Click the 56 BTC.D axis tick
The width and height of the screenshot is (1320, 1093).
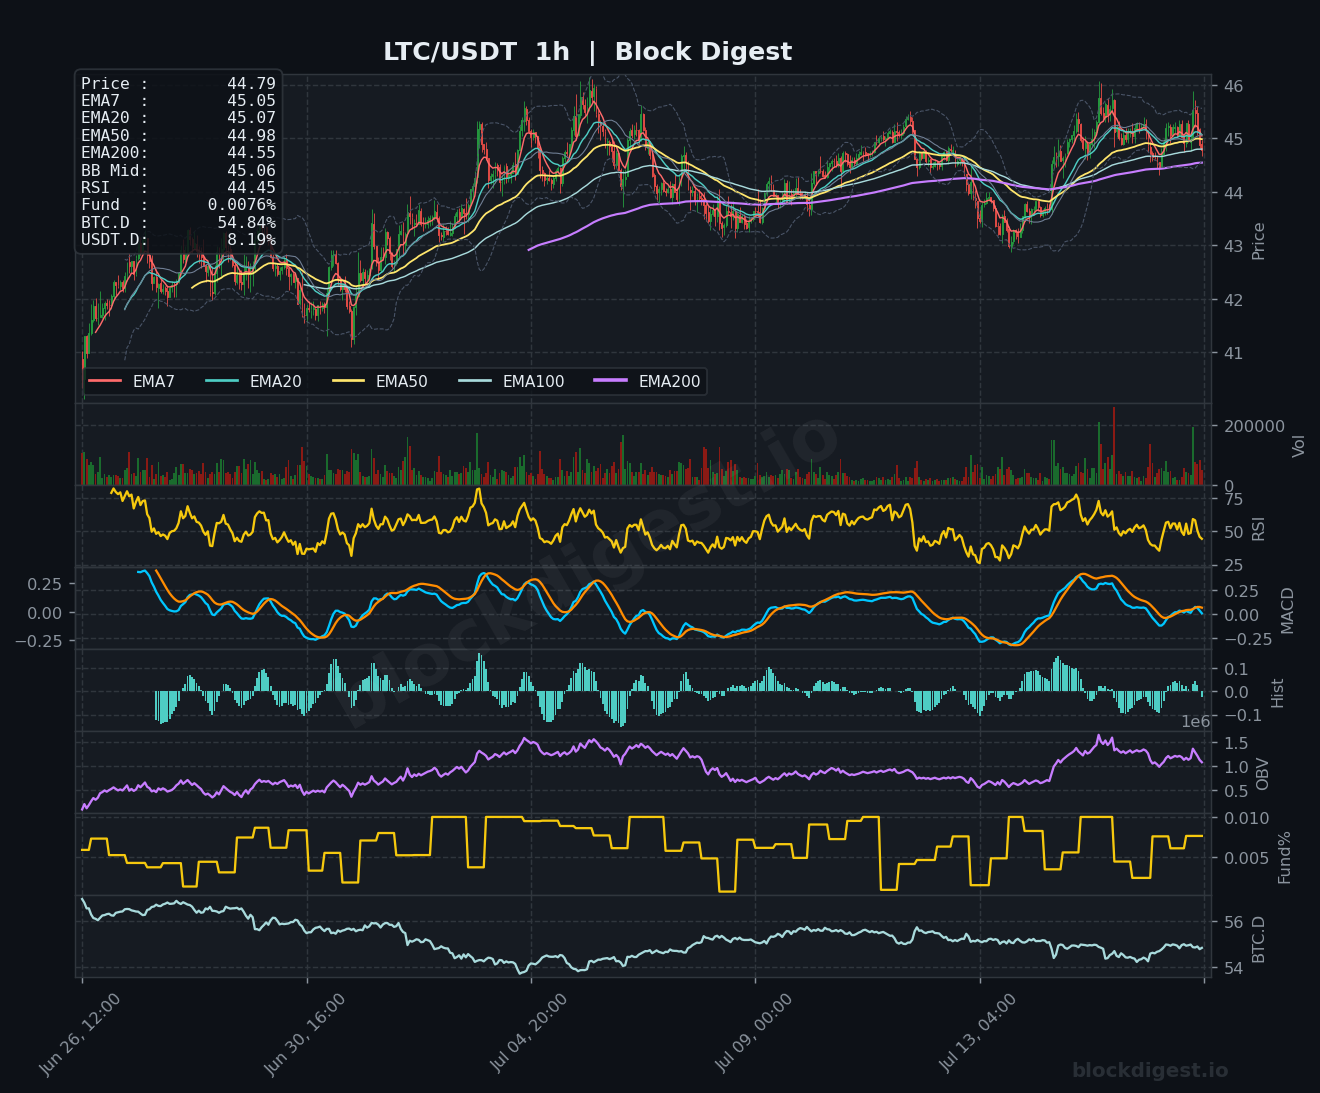pyautogui.click(x=1233, y=922)
